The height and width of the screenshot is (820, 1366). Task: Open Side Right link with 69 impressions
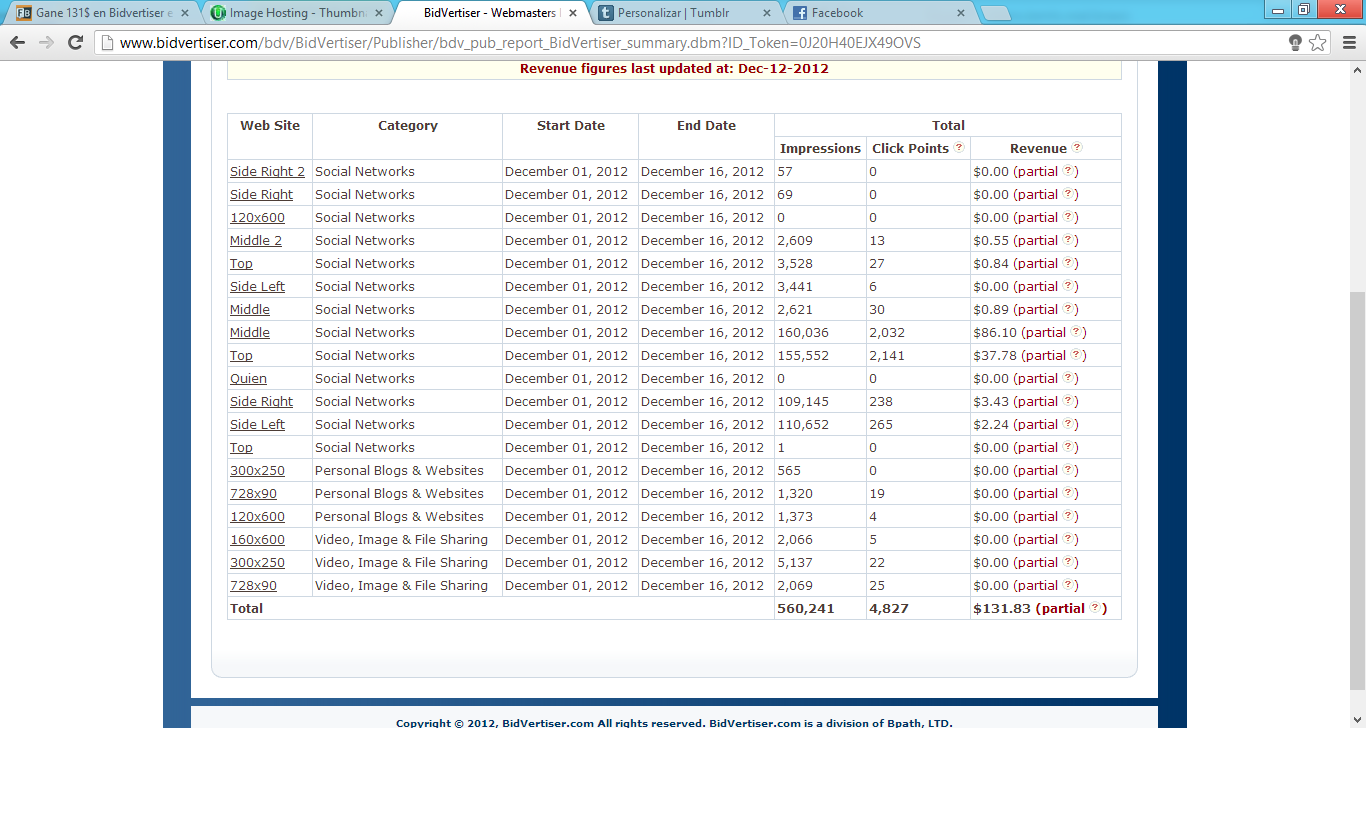261,195
